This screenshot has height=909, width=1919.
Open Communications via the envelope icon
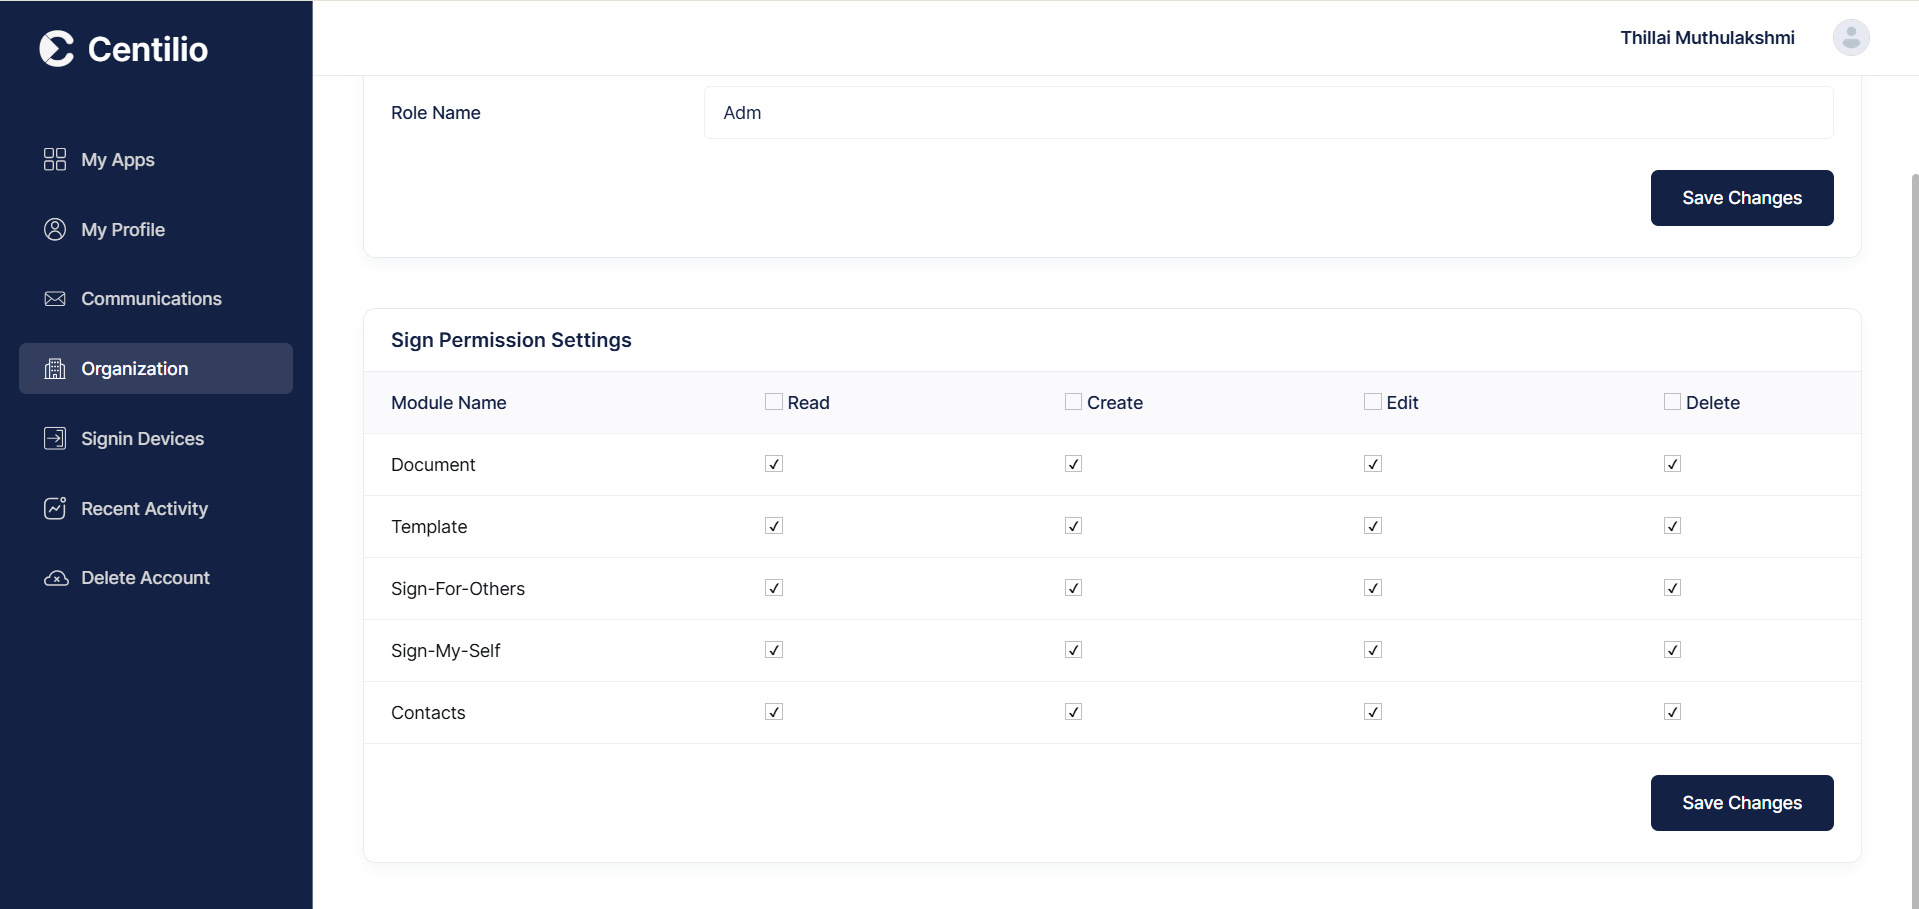pos(55,298)
